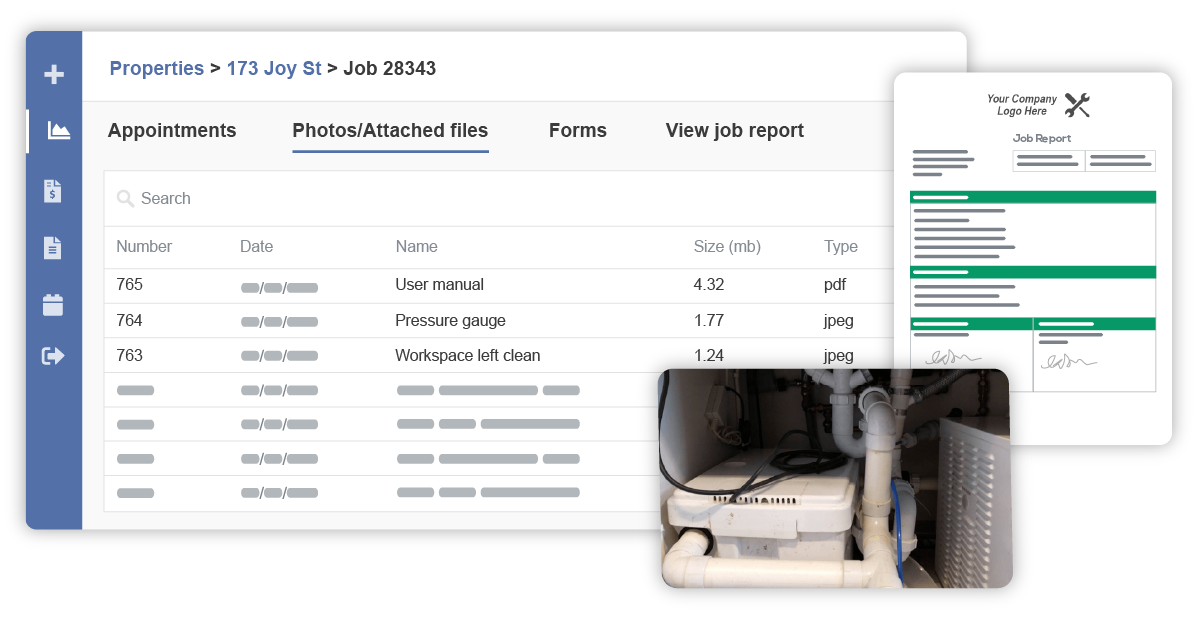Click inside the Search field

300,198
